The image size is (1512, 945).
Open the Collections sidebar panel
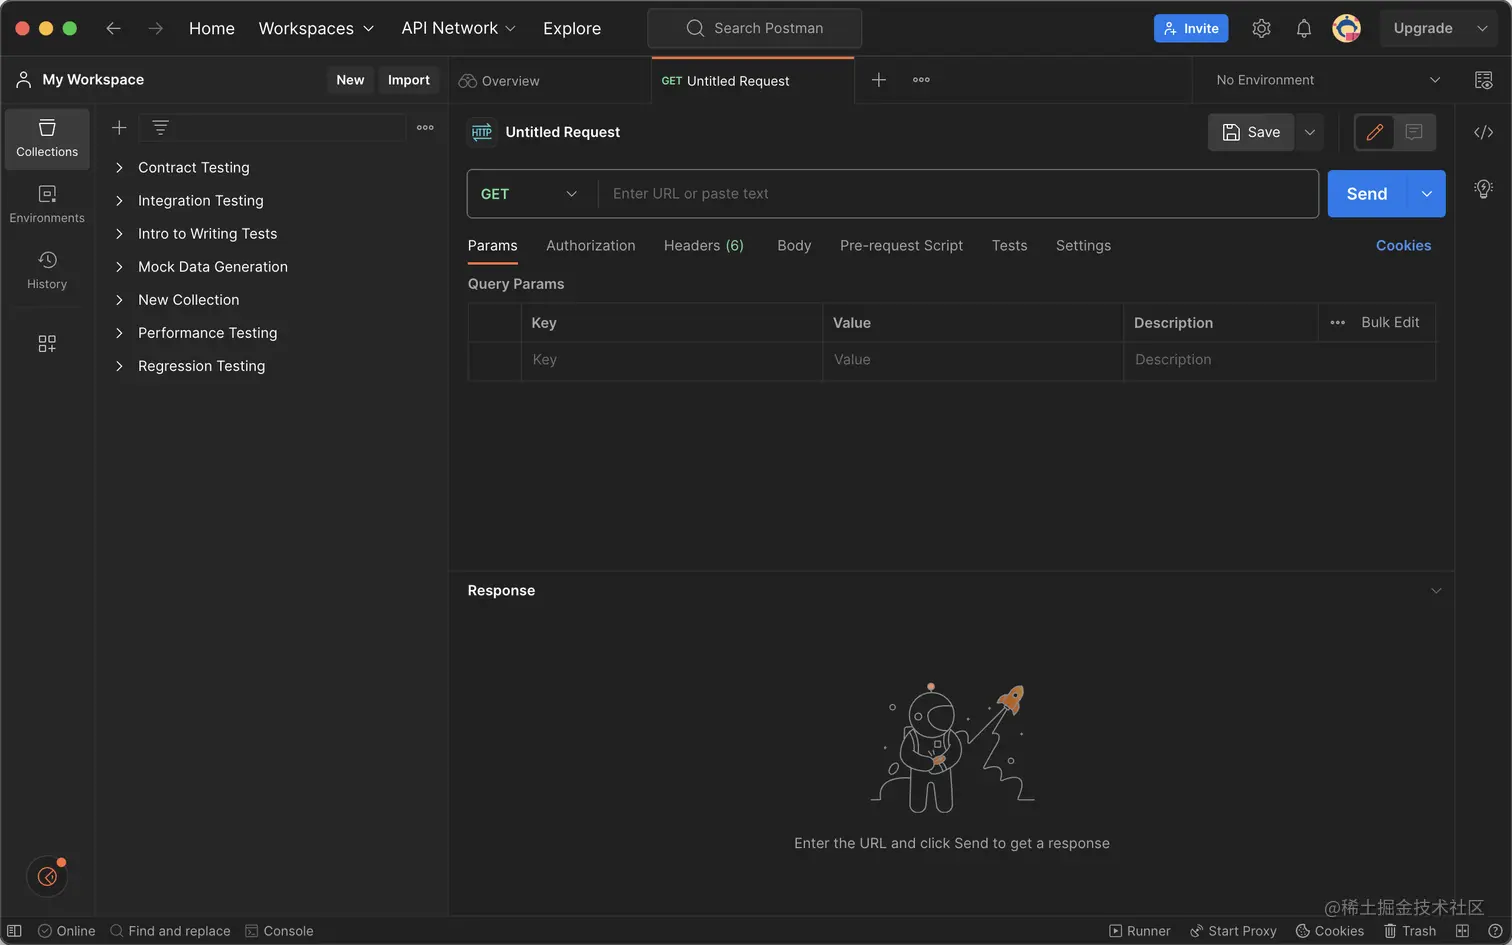(x=47, y=138)
